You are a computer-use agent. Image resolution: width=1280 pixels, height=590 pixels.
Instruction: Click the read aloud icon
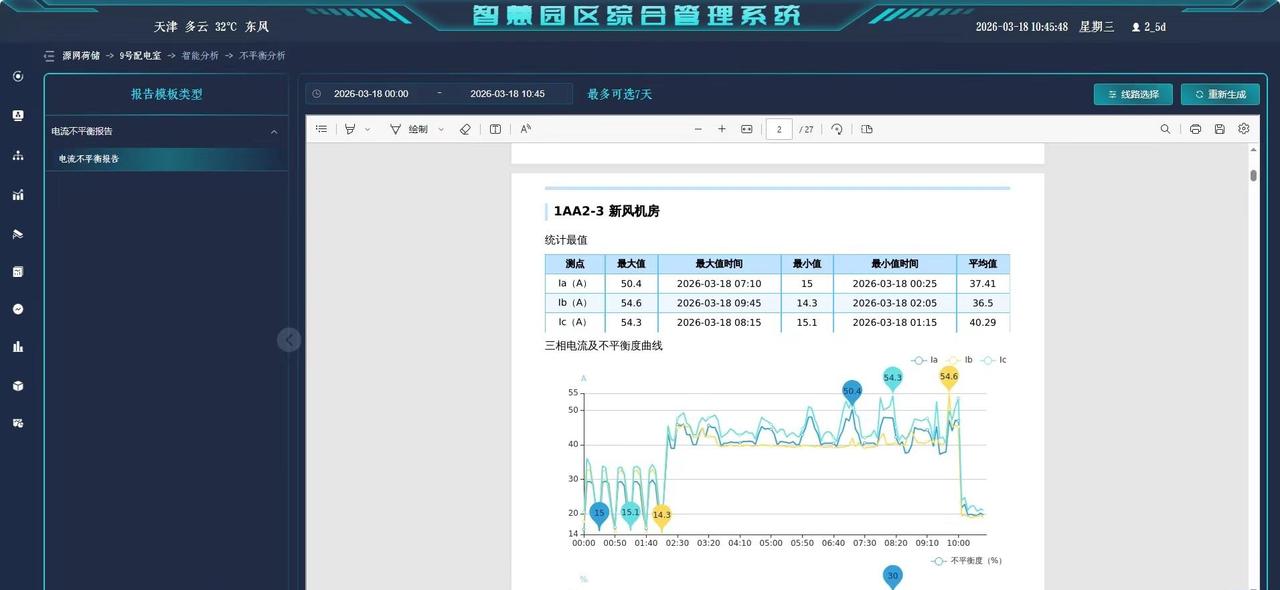pyautogui.click(x=526, y=129)
